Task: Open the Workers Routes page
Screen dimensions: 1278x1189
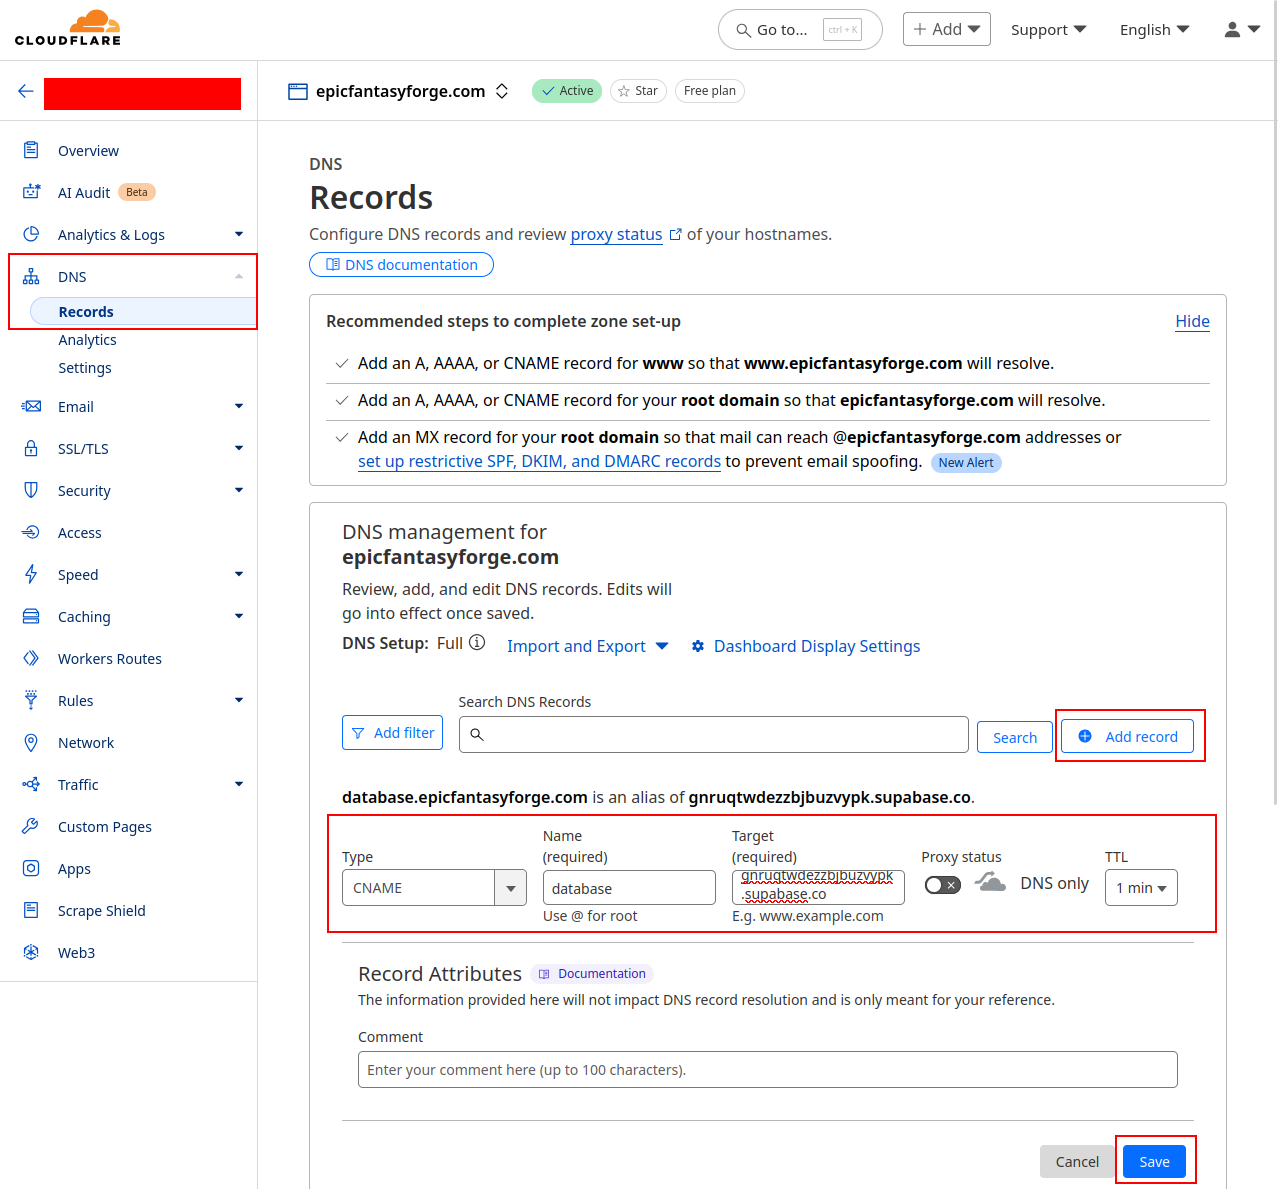Action: (110, 659)
